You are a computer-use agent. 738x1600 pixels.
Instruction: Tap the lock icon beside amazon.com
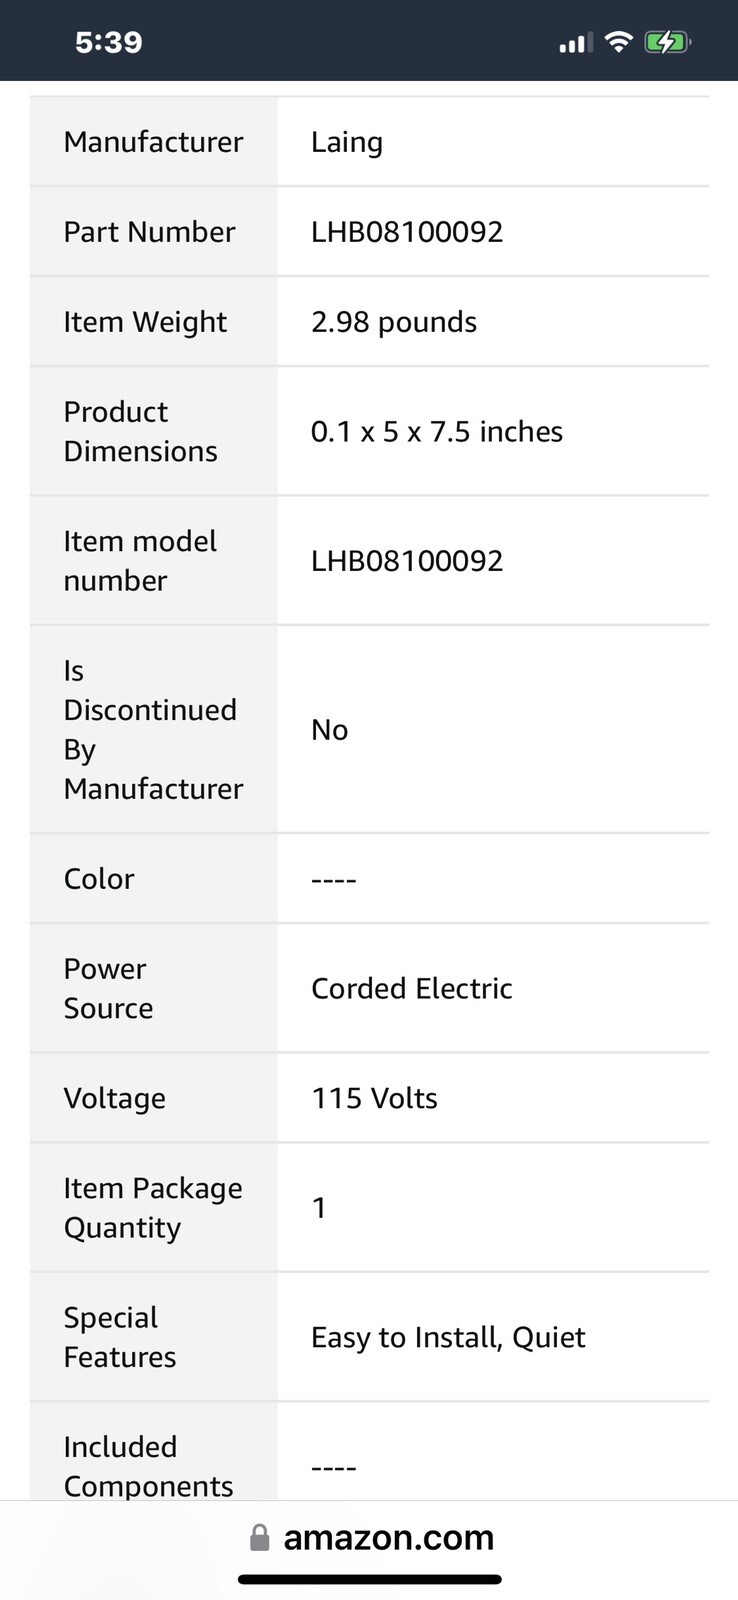click(259, 1538)
